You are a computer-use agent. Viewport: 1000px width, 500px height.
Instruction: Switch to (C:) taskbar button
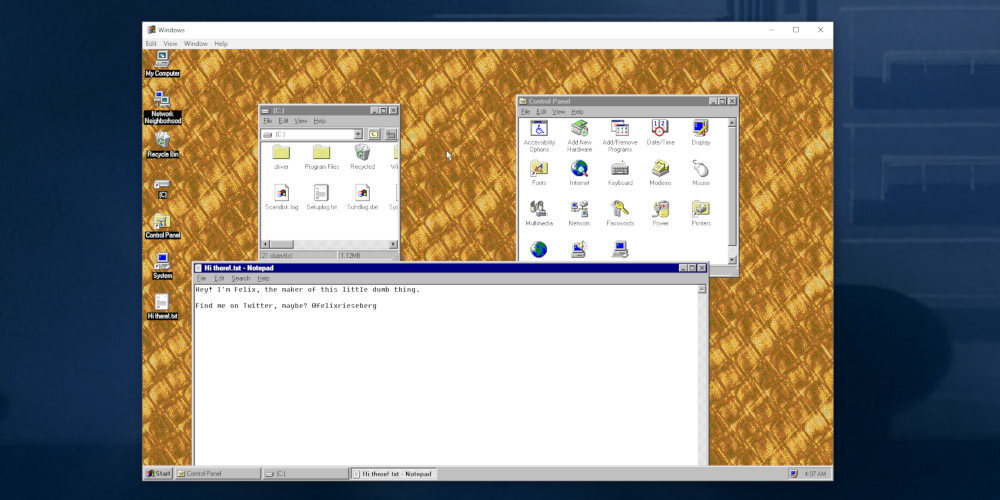(x=305, y=474)
